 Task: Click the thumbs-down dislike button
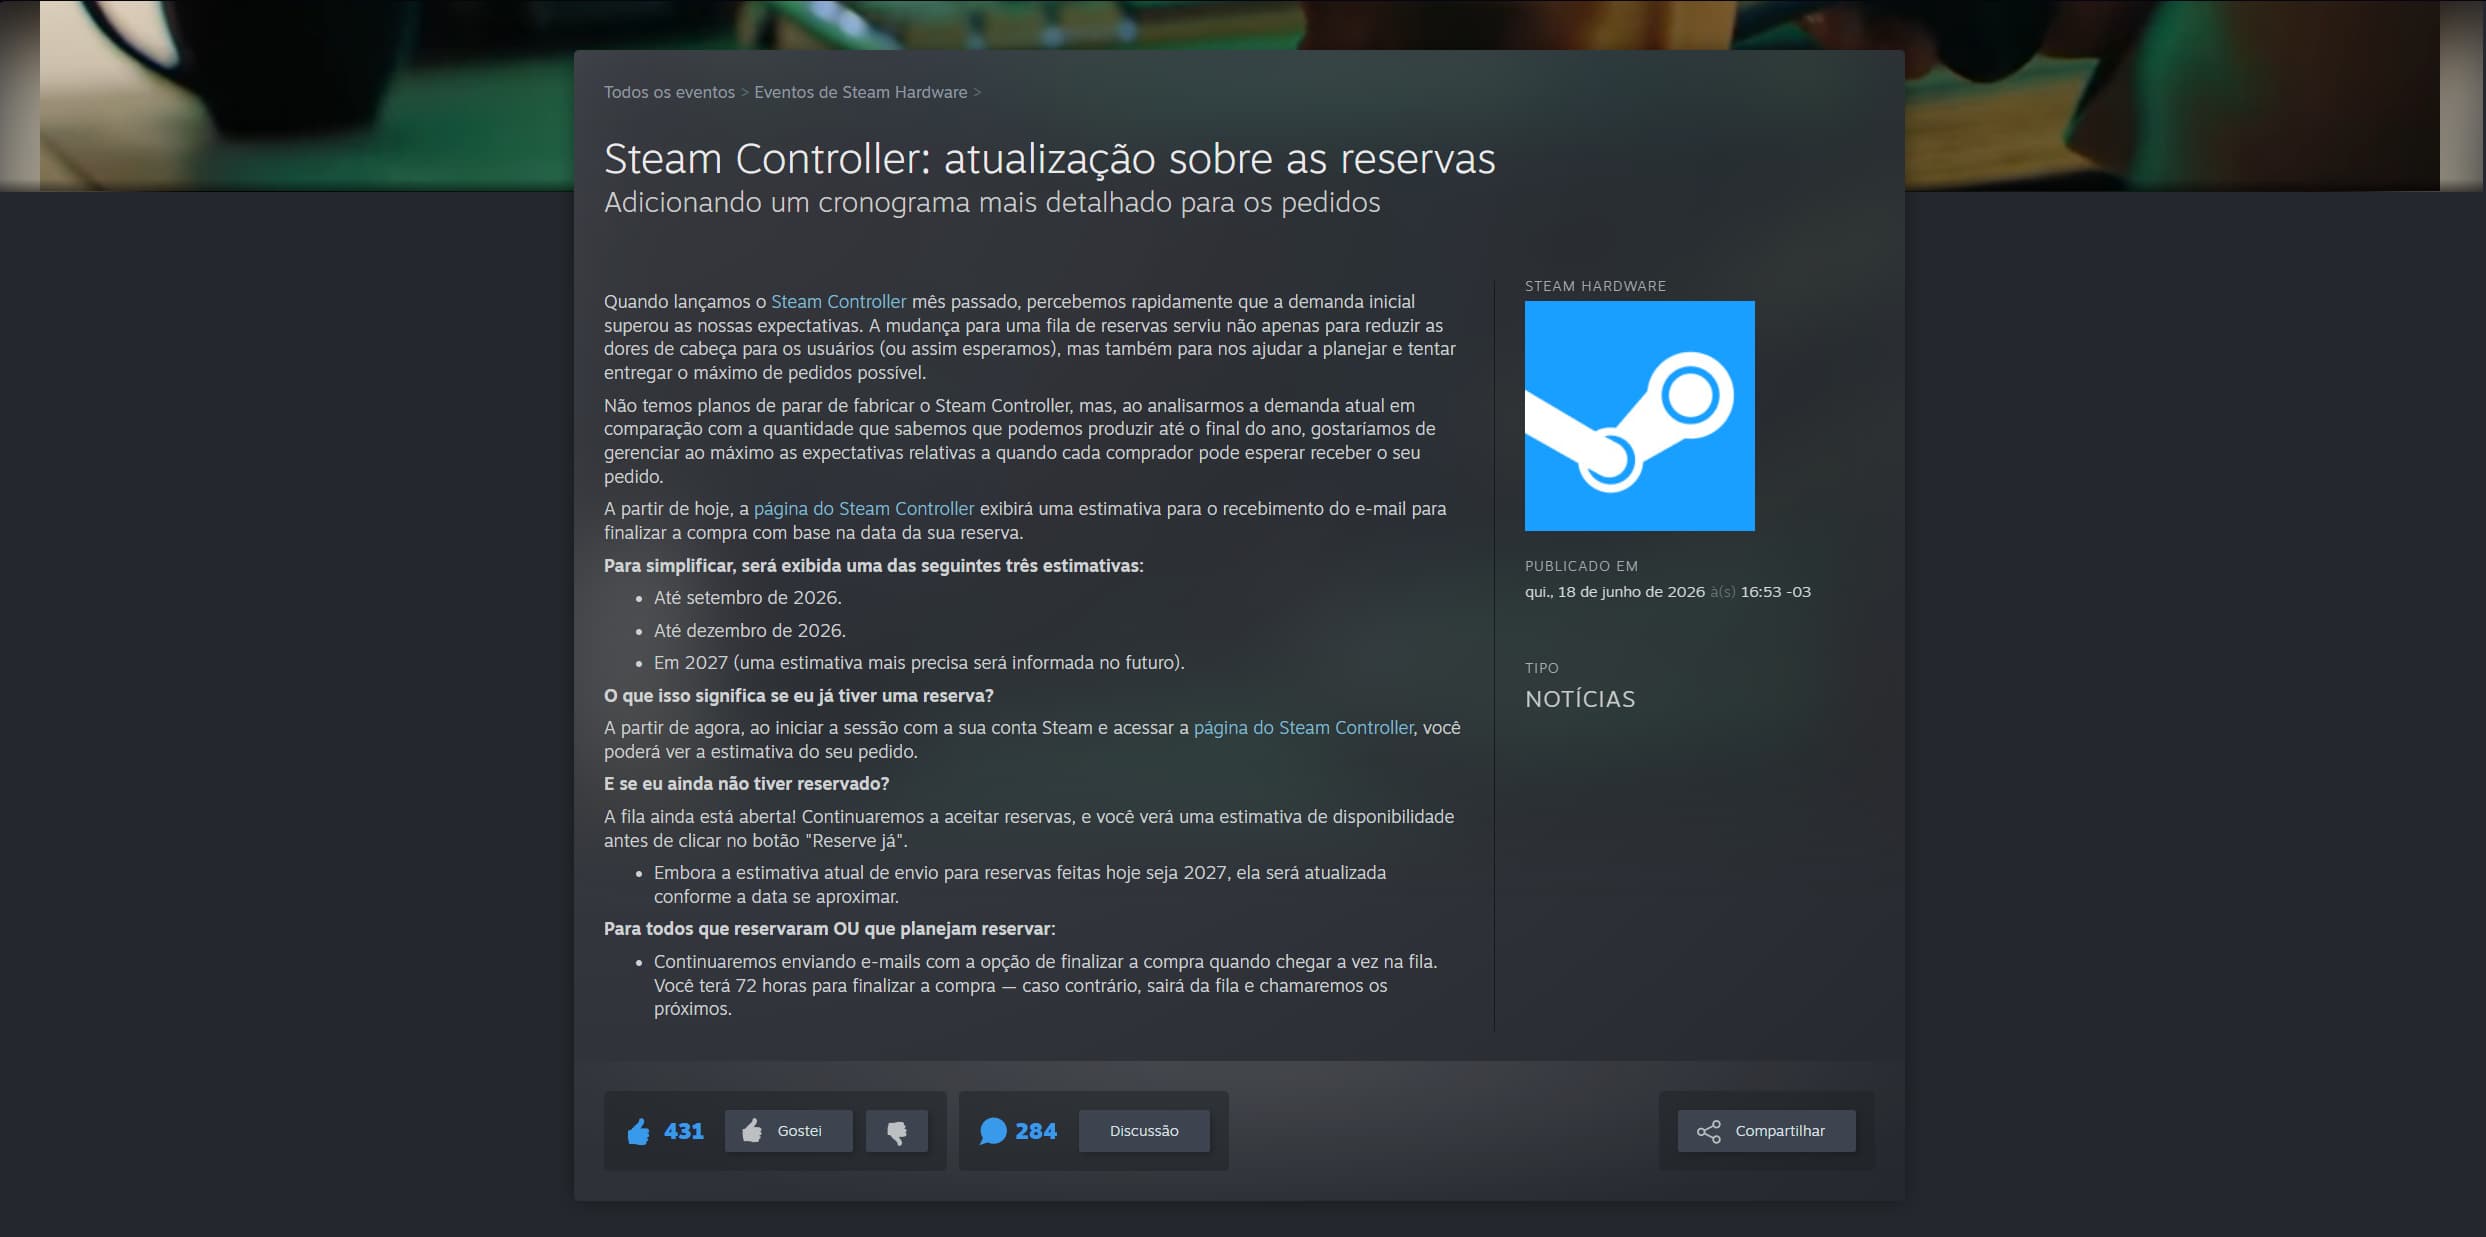click(896, 1131)
